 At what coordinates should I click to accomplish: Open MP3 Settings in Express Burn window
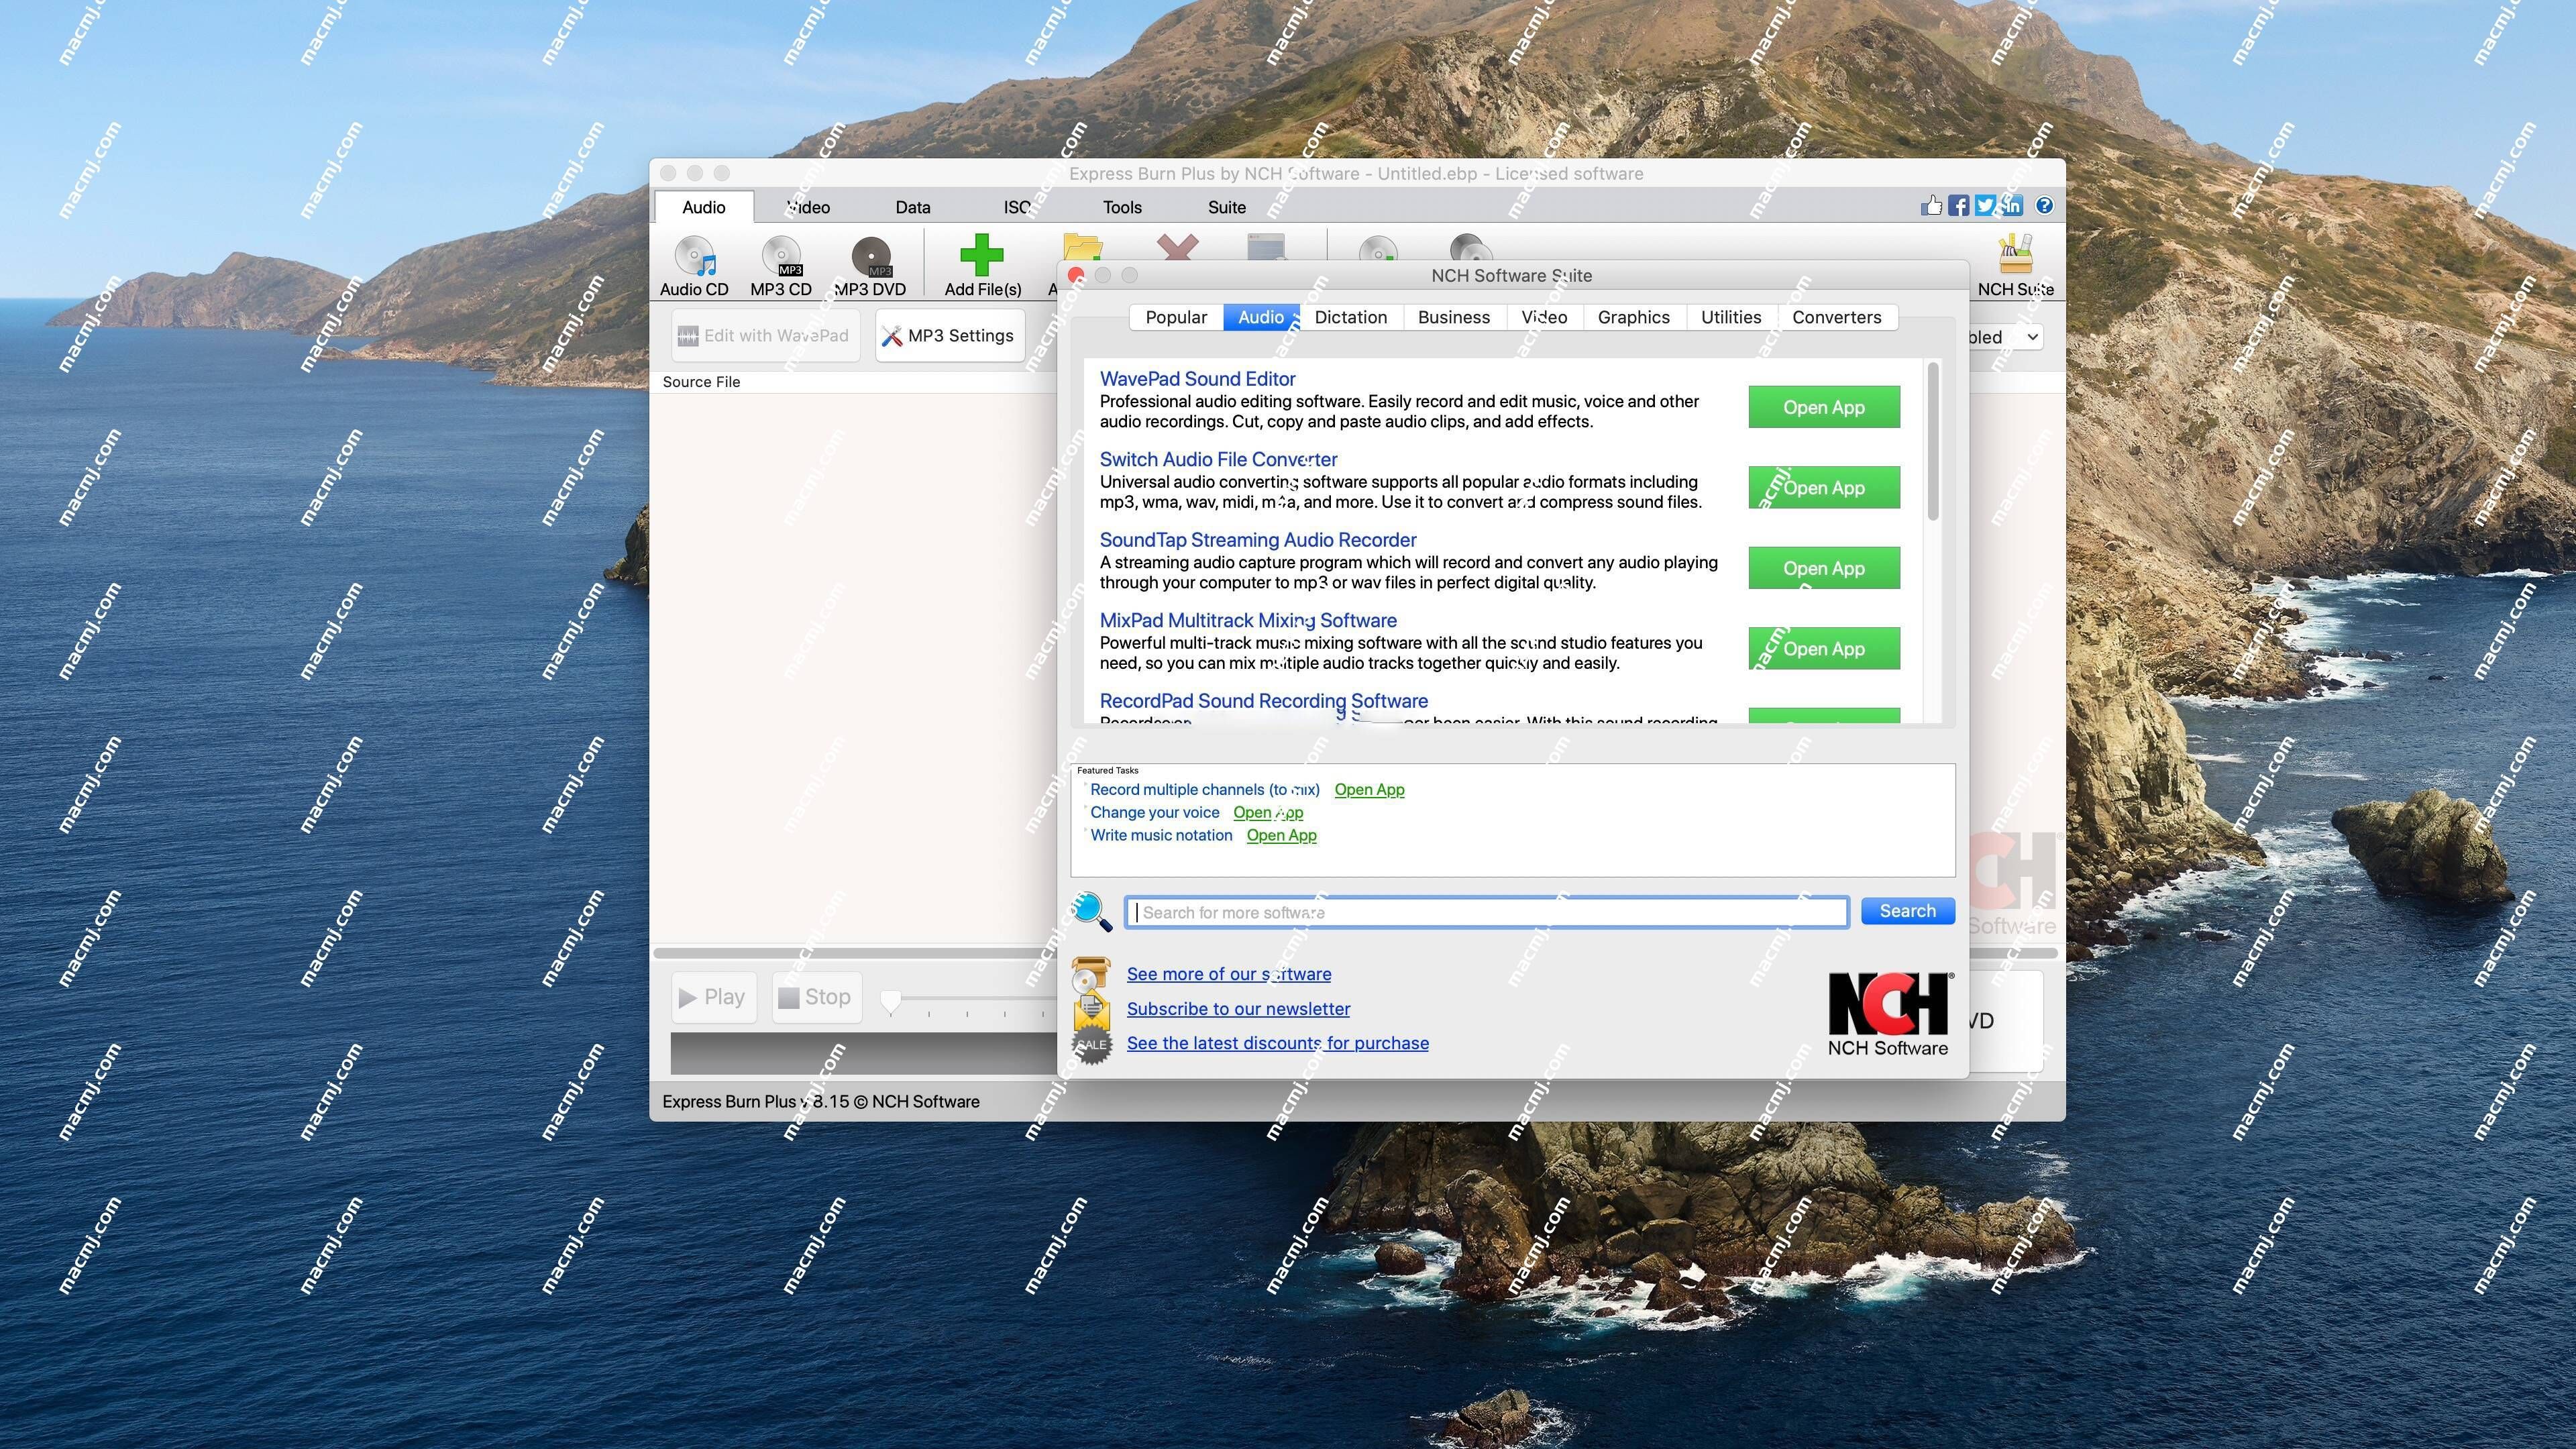(949, 336)
